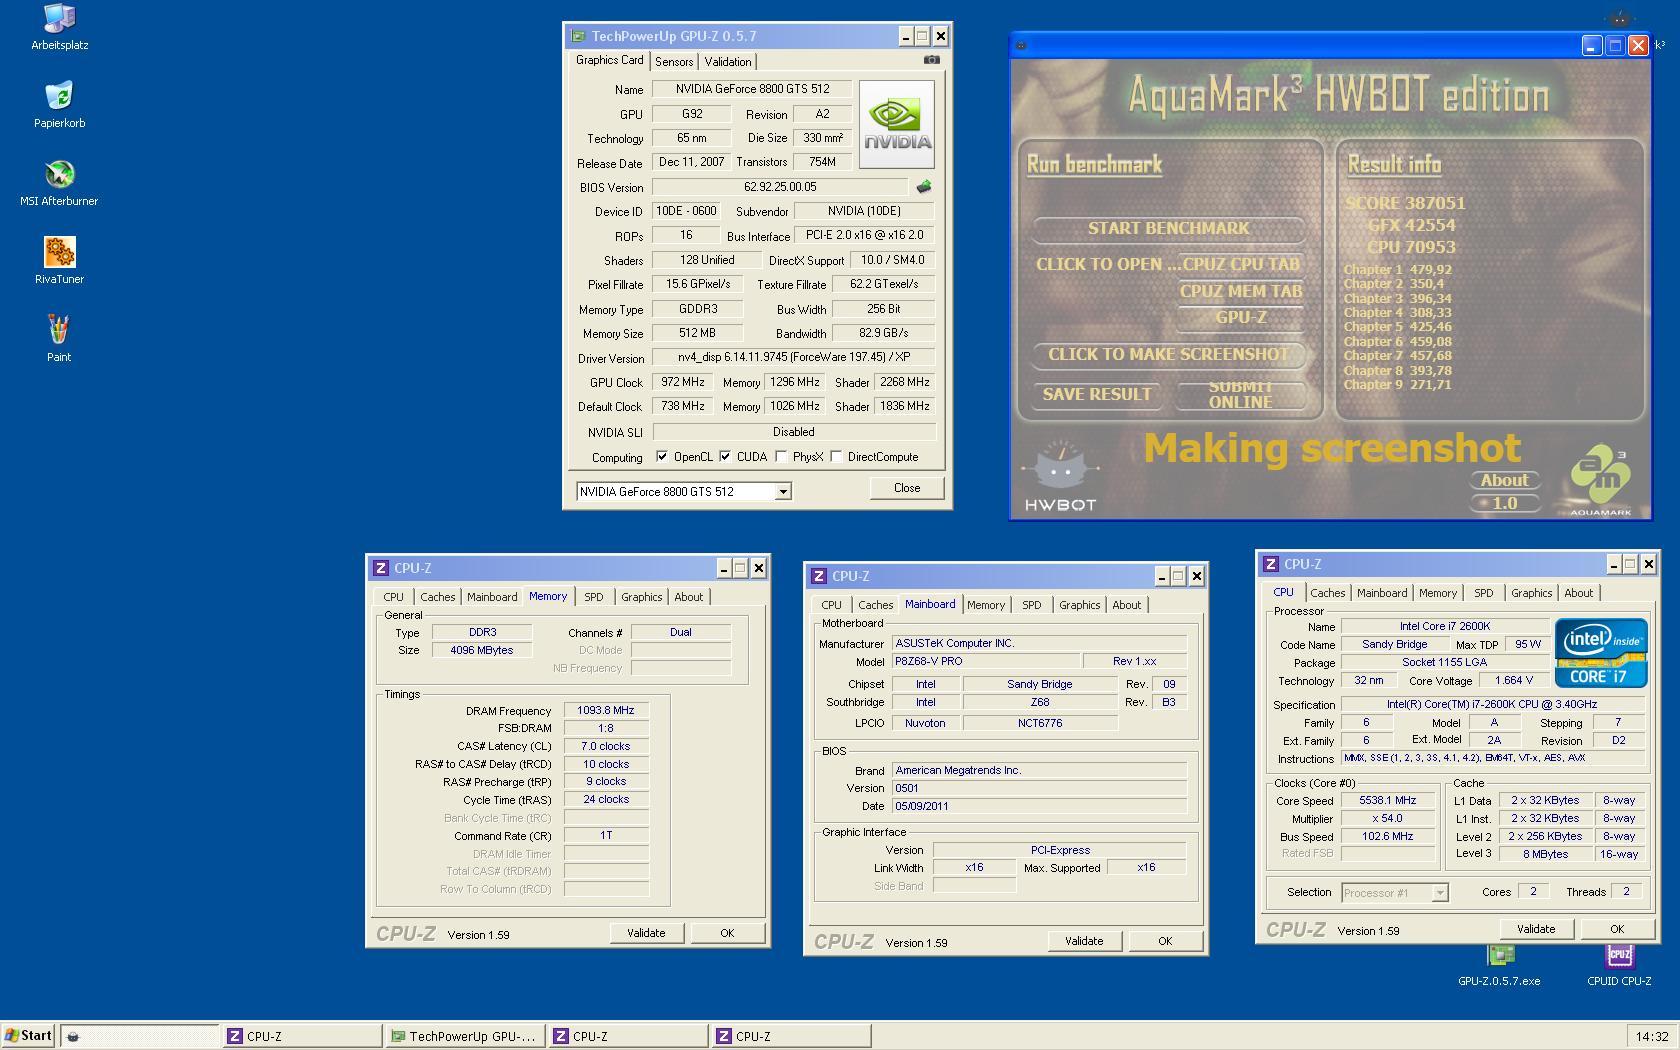Image resolution: width=1680 pixels, height=1050 pixels.
Task: Open the Arbeitsplatz desktop icon
Action: tap(59, 27)
